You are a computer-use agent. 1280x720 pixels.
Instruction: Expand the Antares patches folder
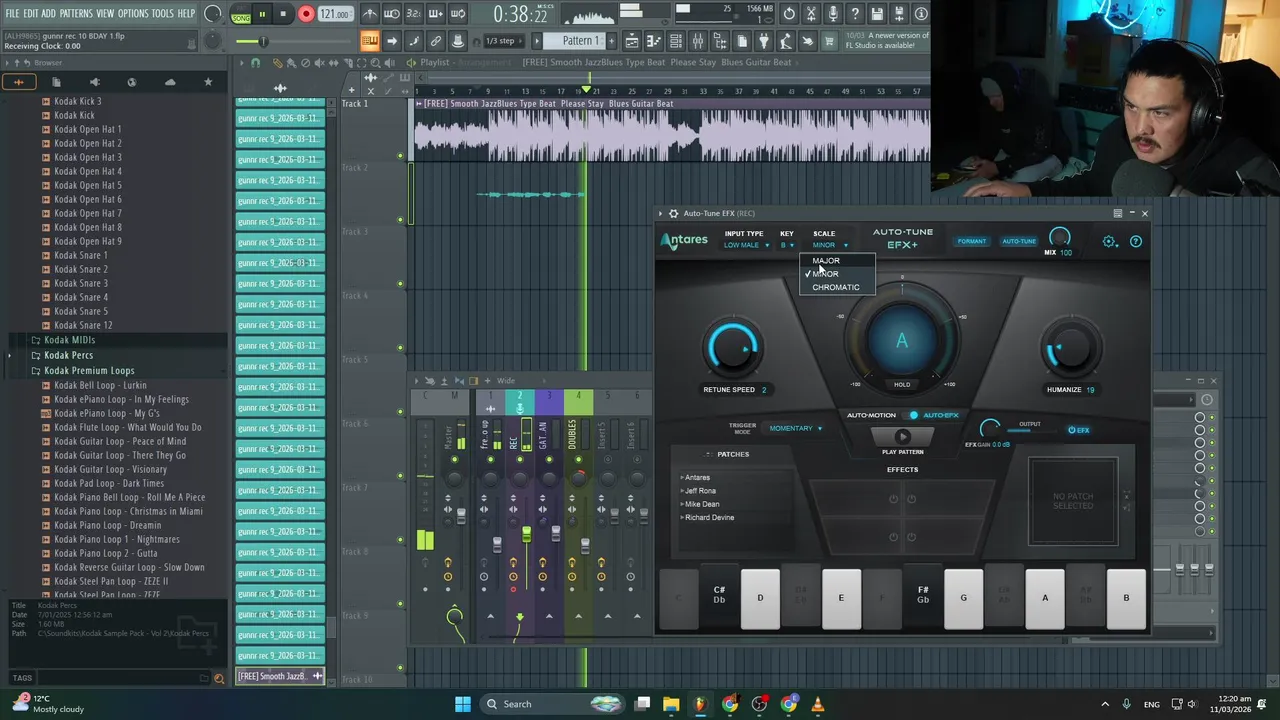pos(696,477)
